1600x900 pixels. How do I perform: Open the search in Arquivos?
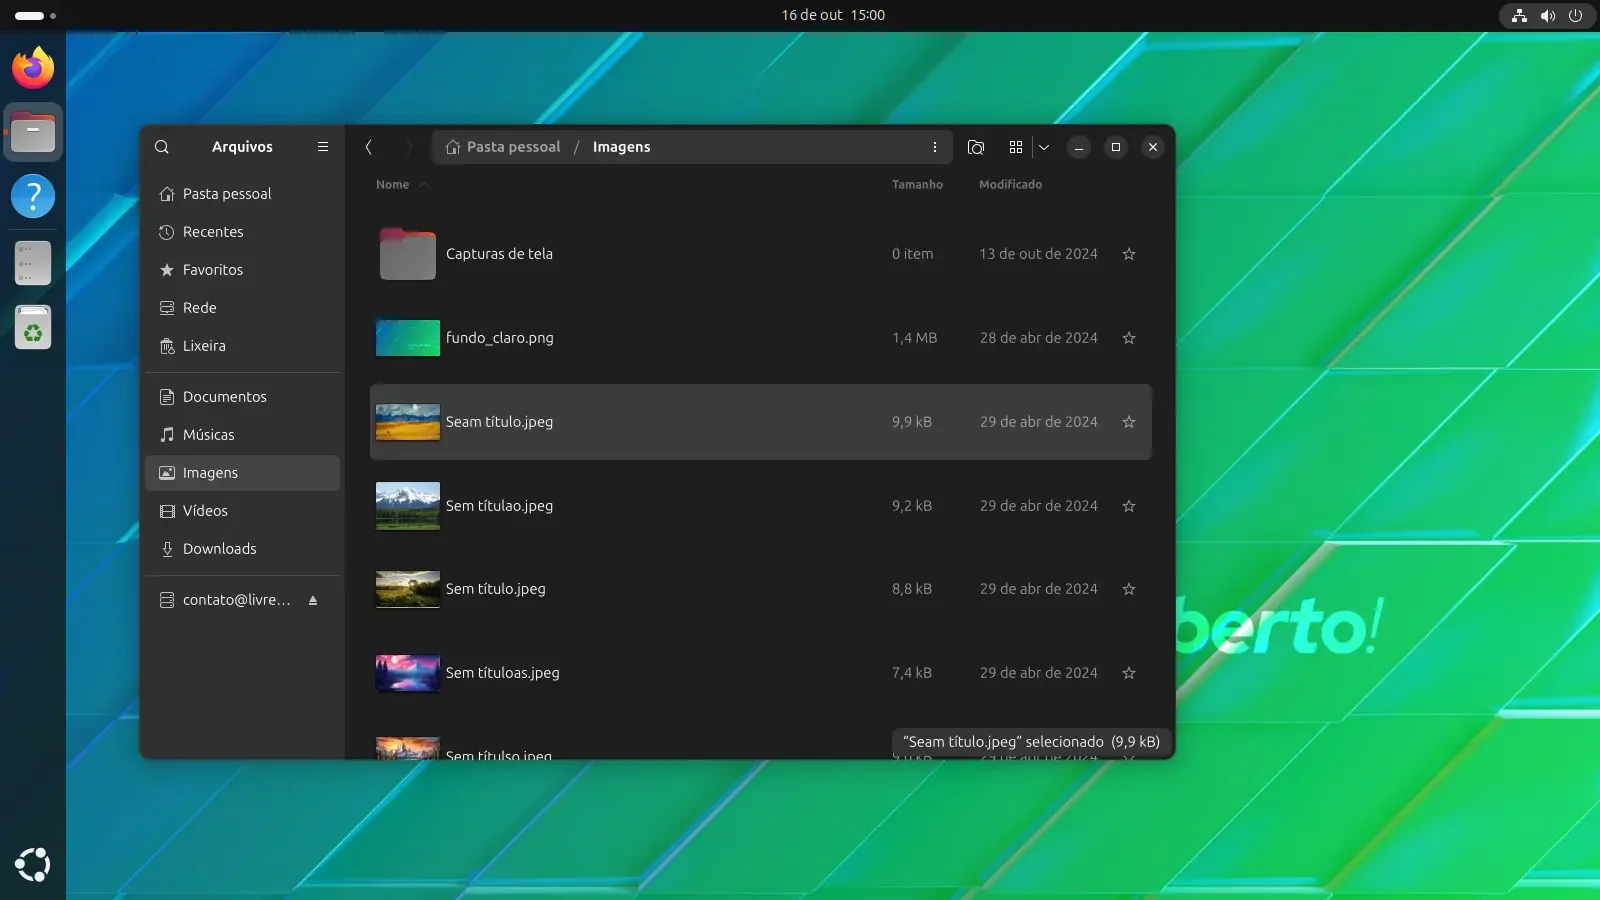pyautogui.click(x=162, y=147)
